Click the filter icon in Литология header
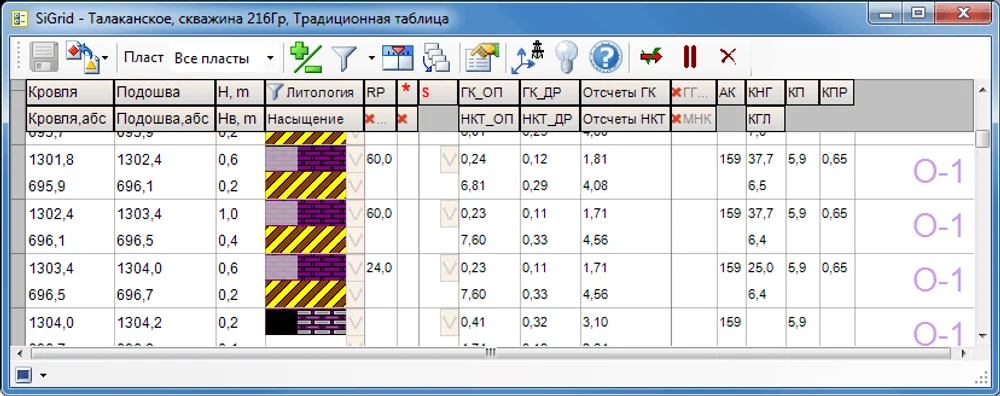Screen dimensions: 1000x396 [275, 92]
